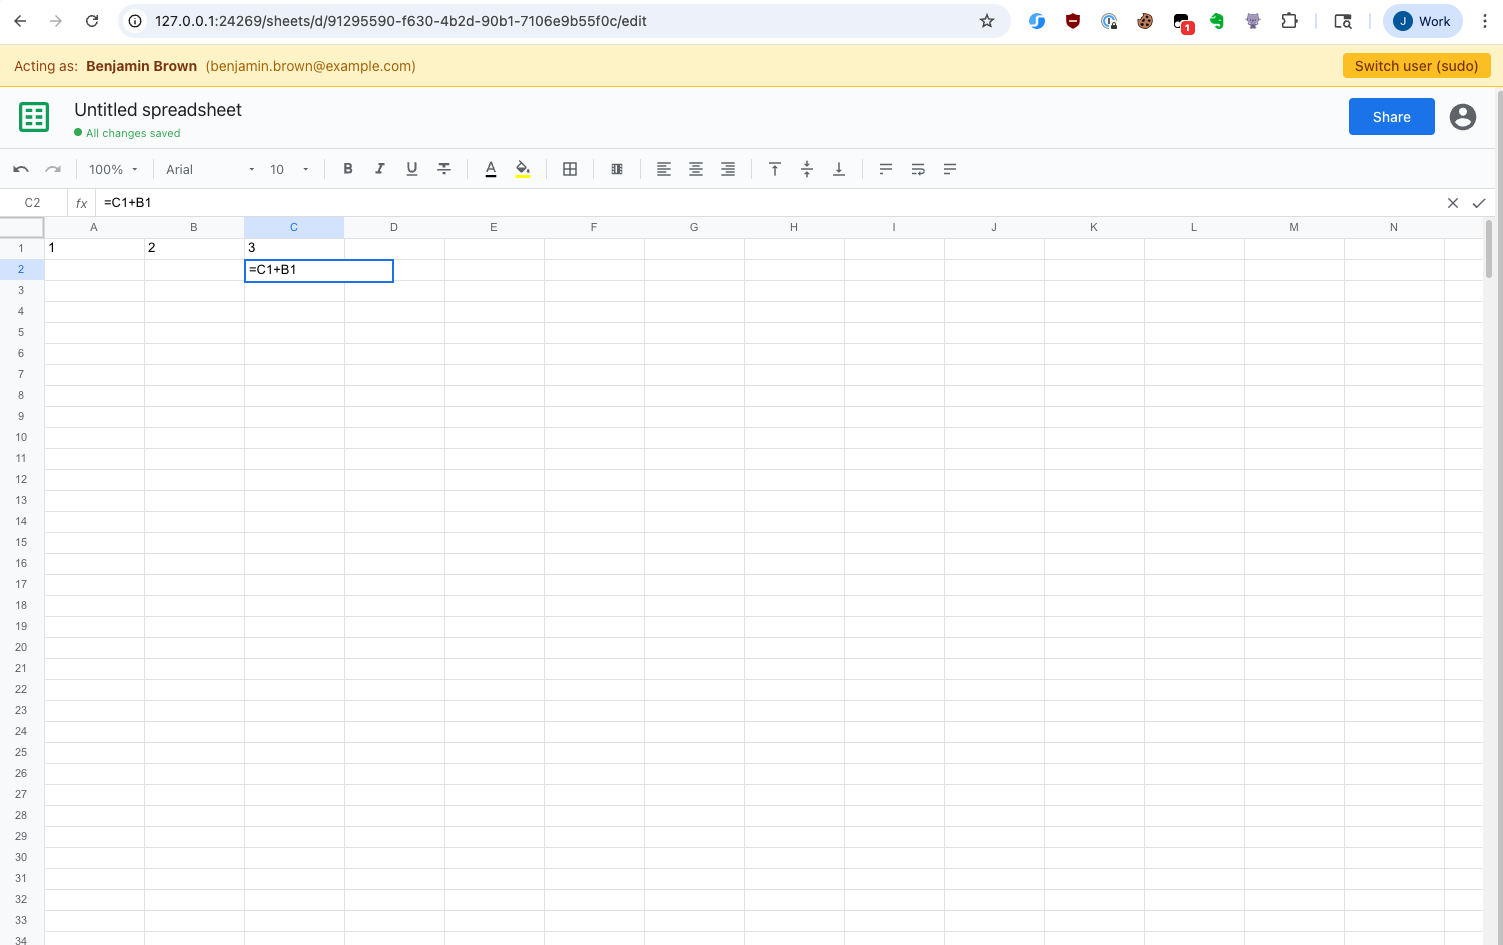Screen dimensions: 1503x945
Task: Click the Redo icon
Action: click(52, 169)
